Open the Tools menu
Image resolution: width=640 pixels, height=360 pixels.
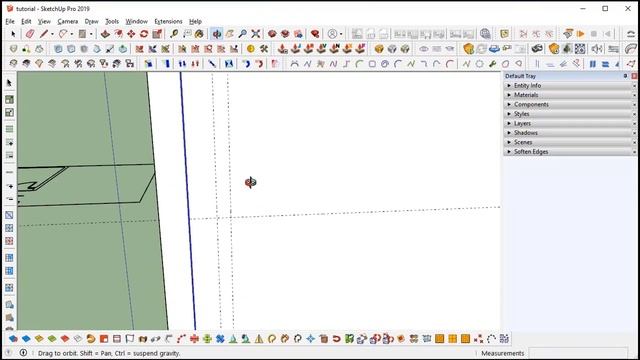click(x=112, y=21)
